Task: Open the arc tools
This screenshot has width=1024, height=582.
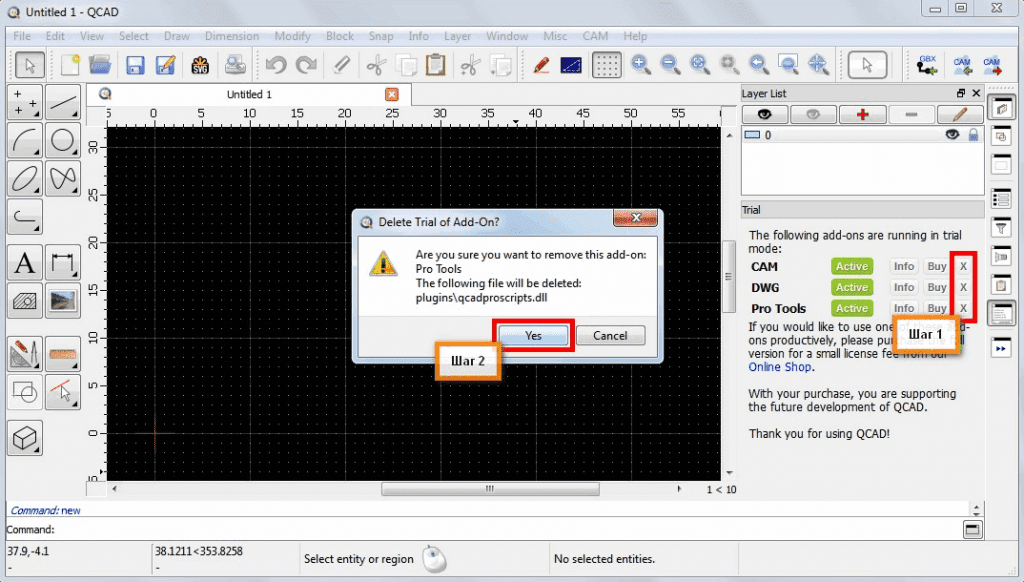Action: coord(25,140)
